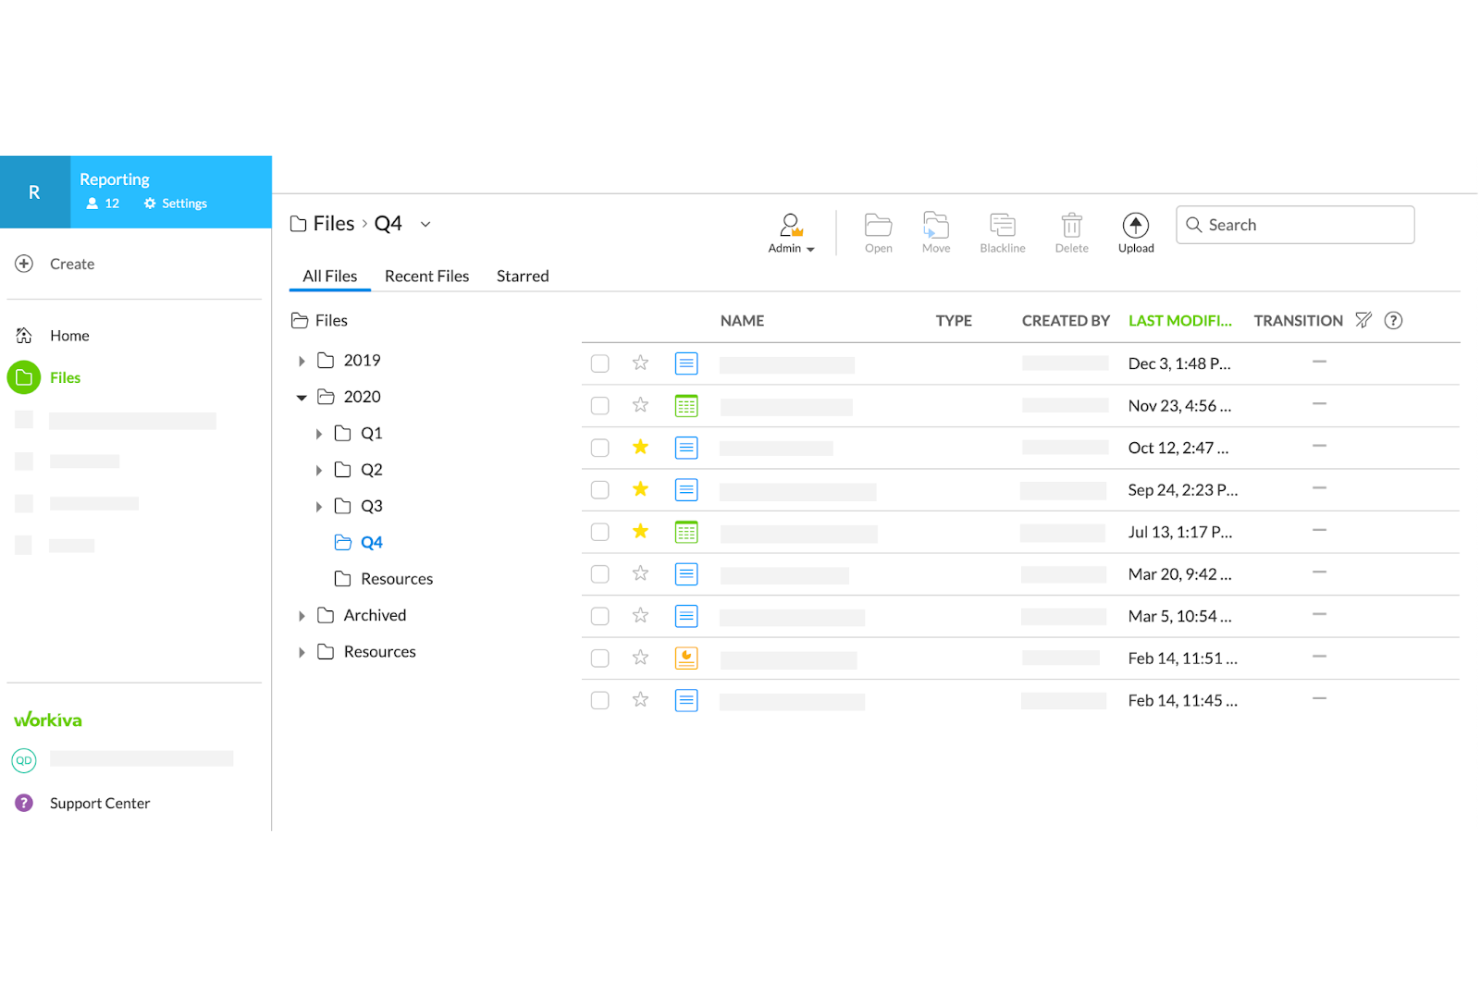1480x987 pixels.
Task: Click spreadsheet icon of Jul 13 file
Action: [x=686, y=532]
